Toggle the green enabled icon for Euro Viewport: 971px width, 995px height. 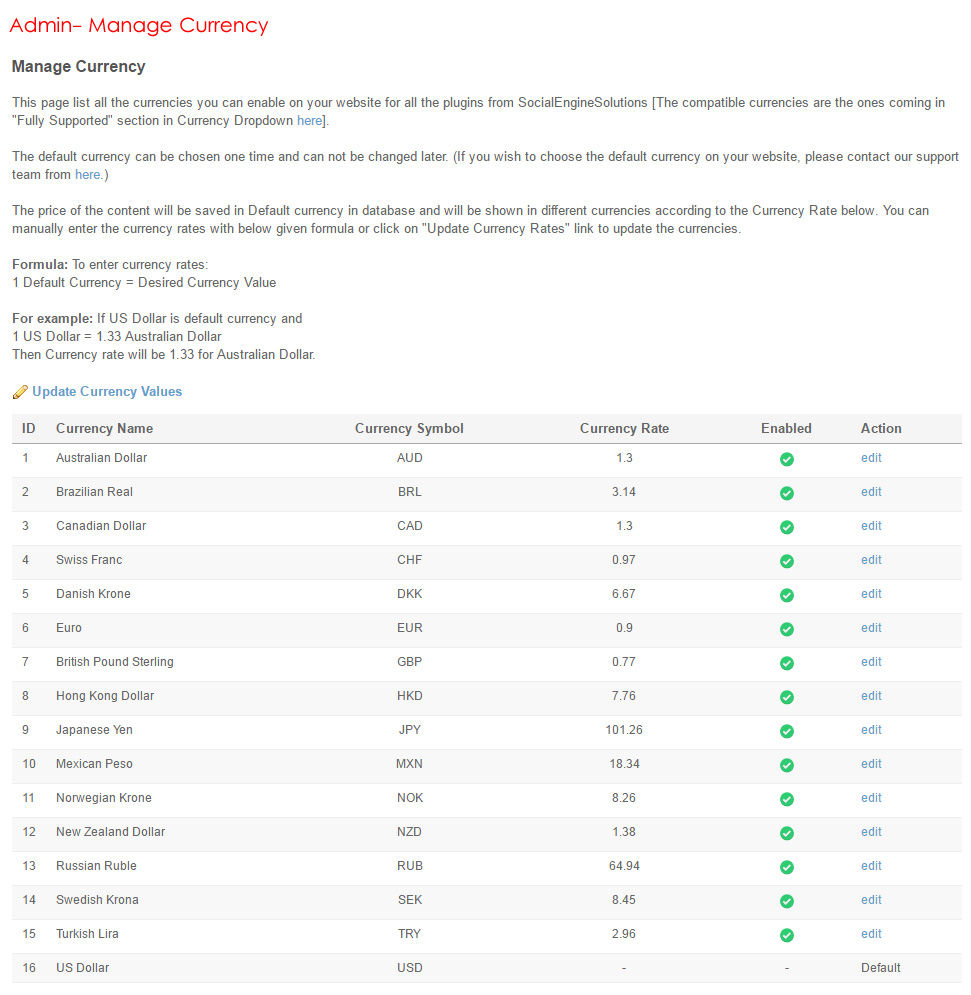[x=786, y=629]
